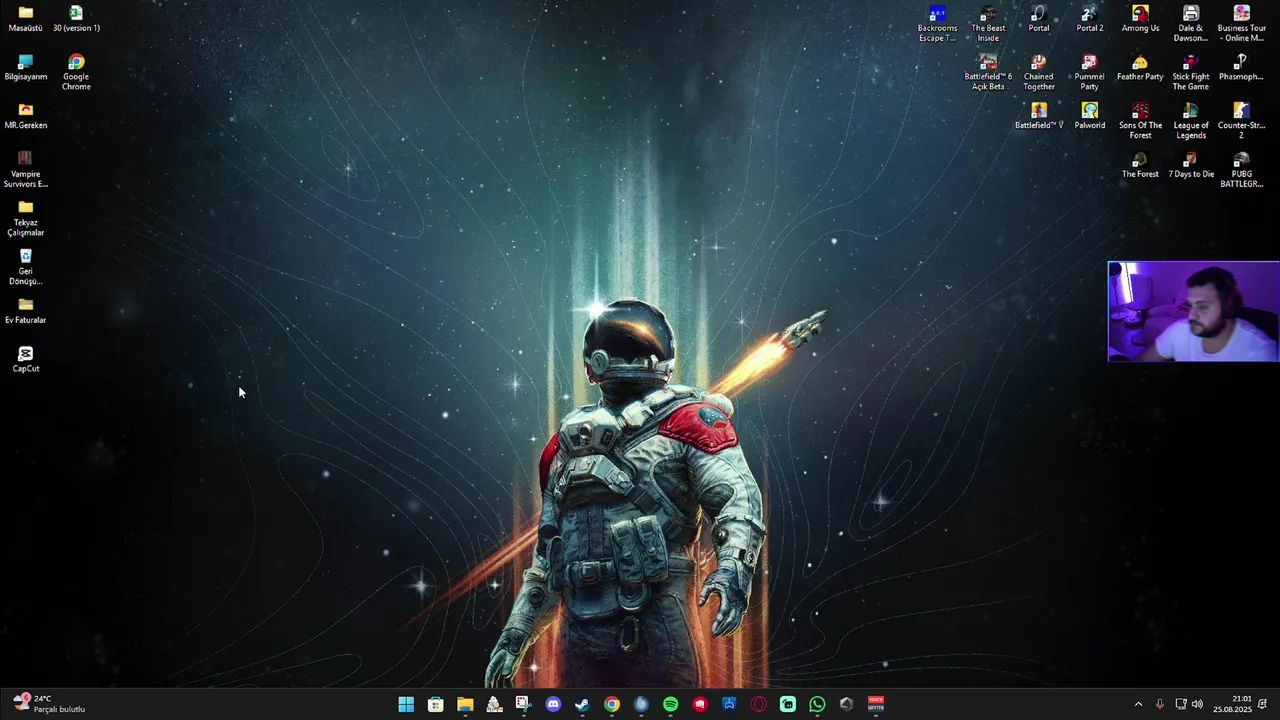Select the Bilgisayarım desktop icon

[x=25, y=68]
